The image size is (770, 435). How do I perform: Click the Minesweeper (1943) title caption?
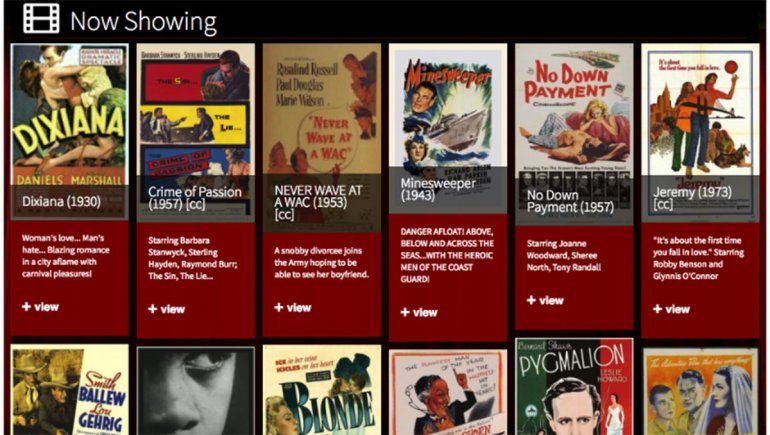pos(438,189)
